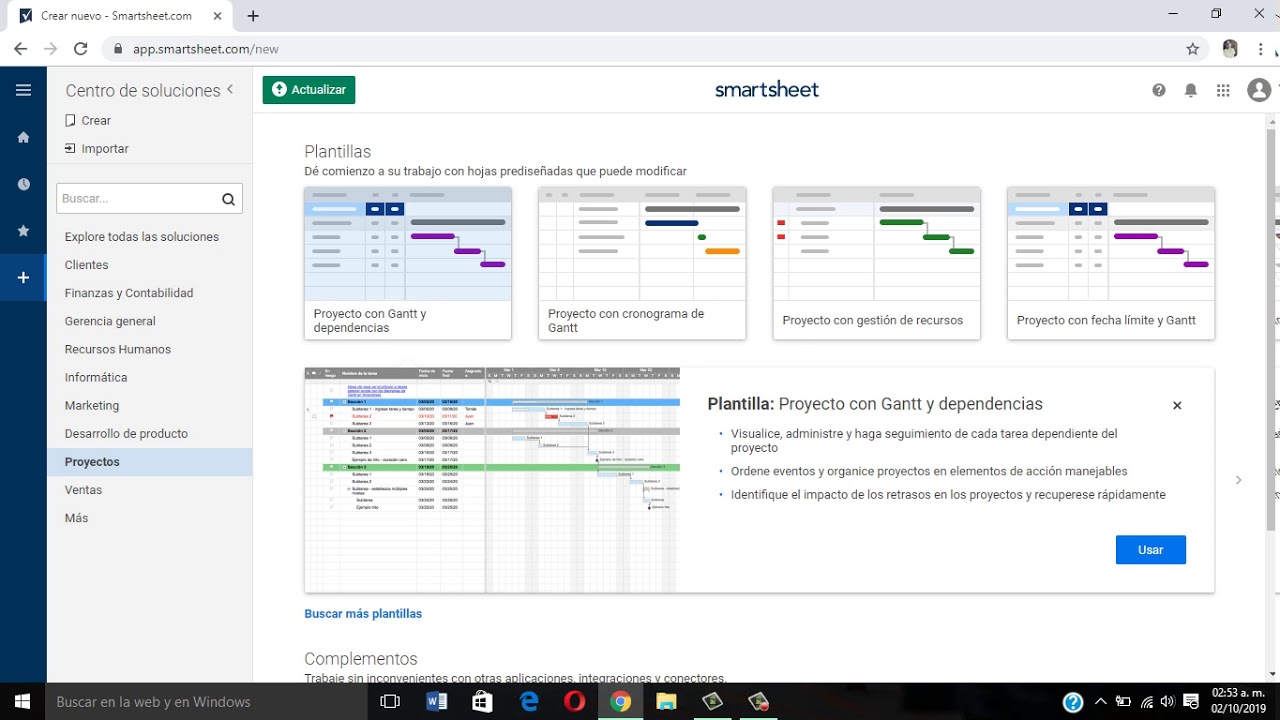The height and width of the screenshot is (720, 1280).
Task: Open Desarrollo de producto category
Action: tap(126, 433)
